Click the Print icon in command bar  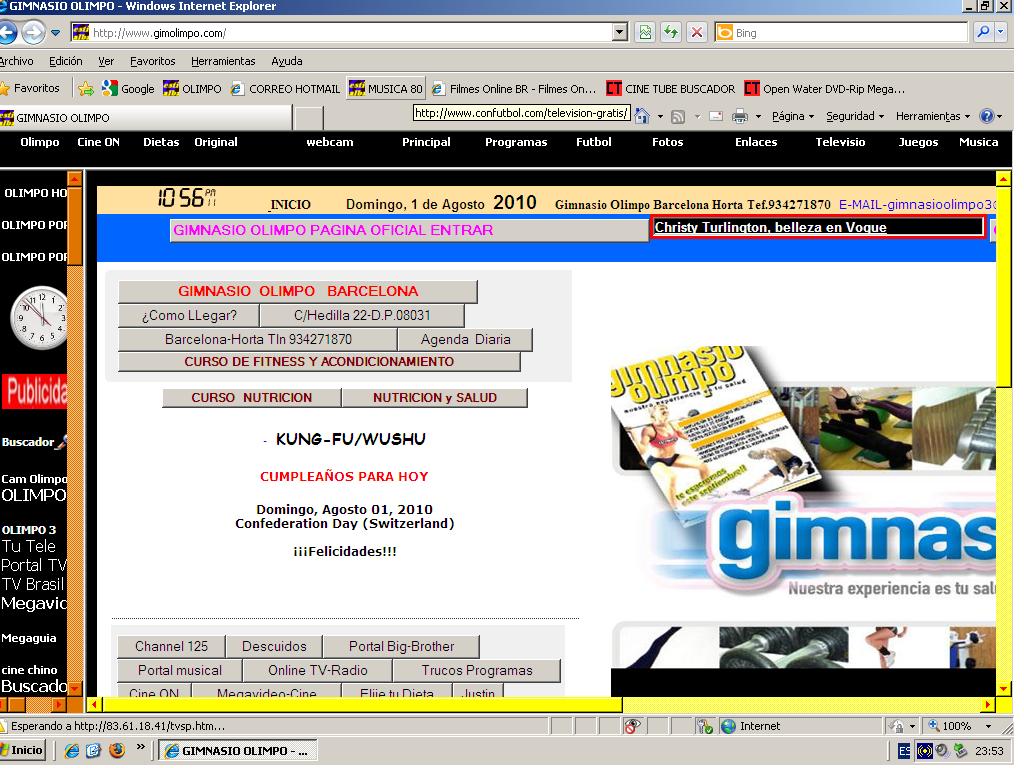740,116
